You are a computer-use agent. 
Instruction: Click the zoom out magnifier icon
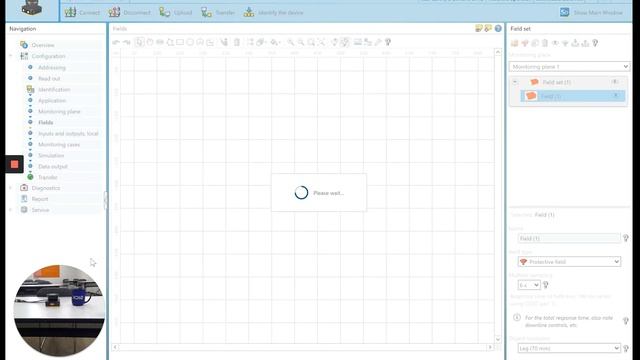301,42
